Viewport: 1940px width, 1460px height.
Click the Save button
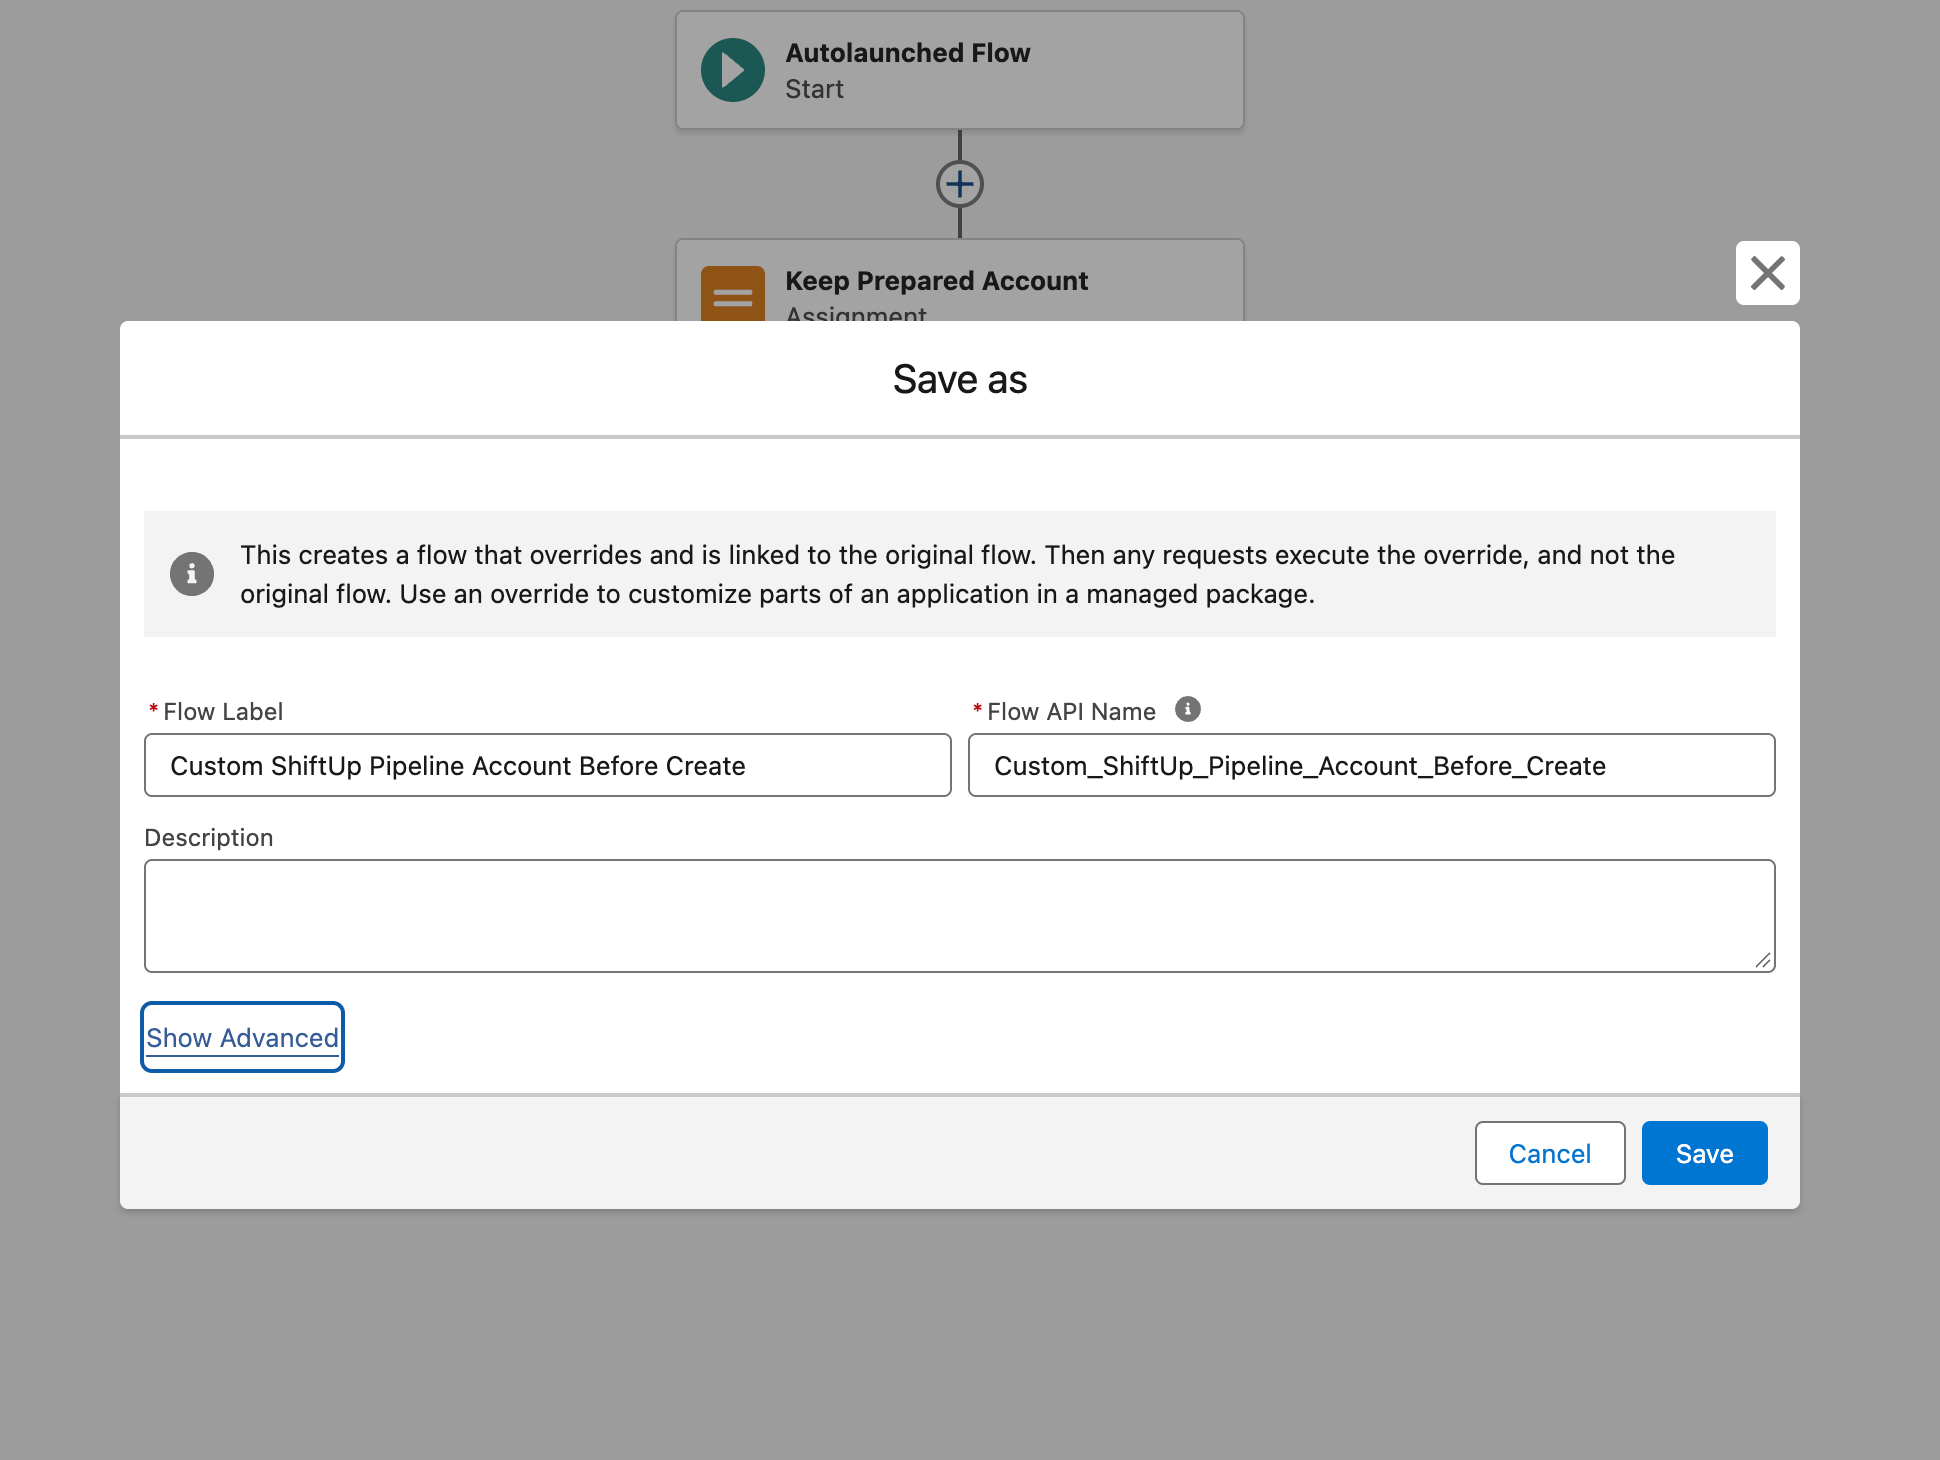1704,1153
